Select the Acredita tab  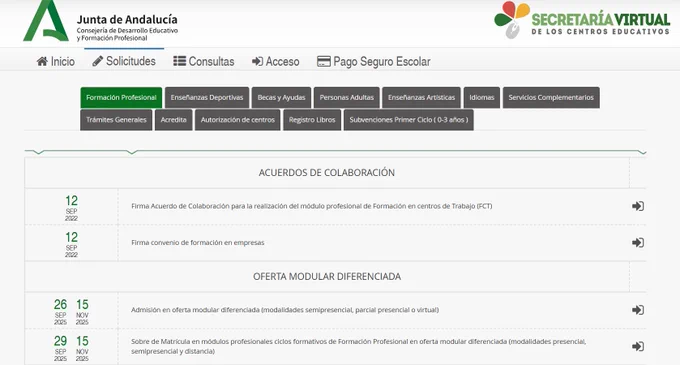[x=173, y=120]
